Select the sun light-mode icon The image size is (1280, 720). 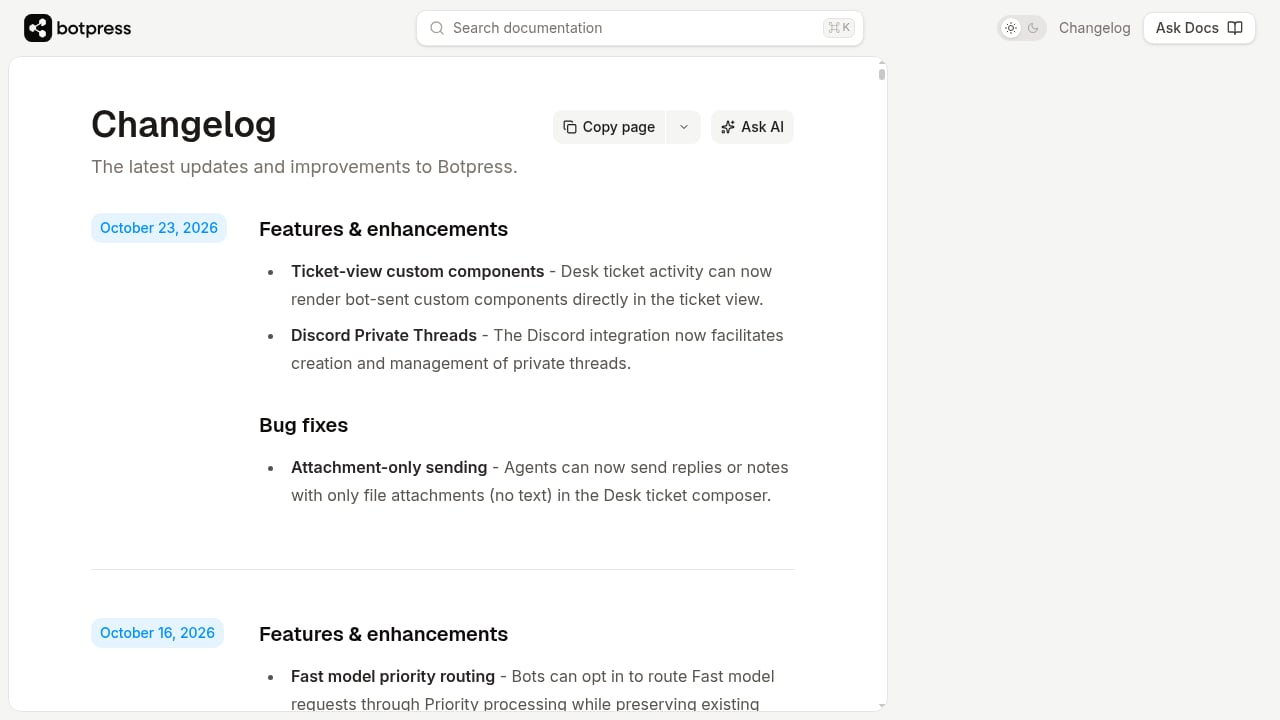click(x=1011, y=28)
